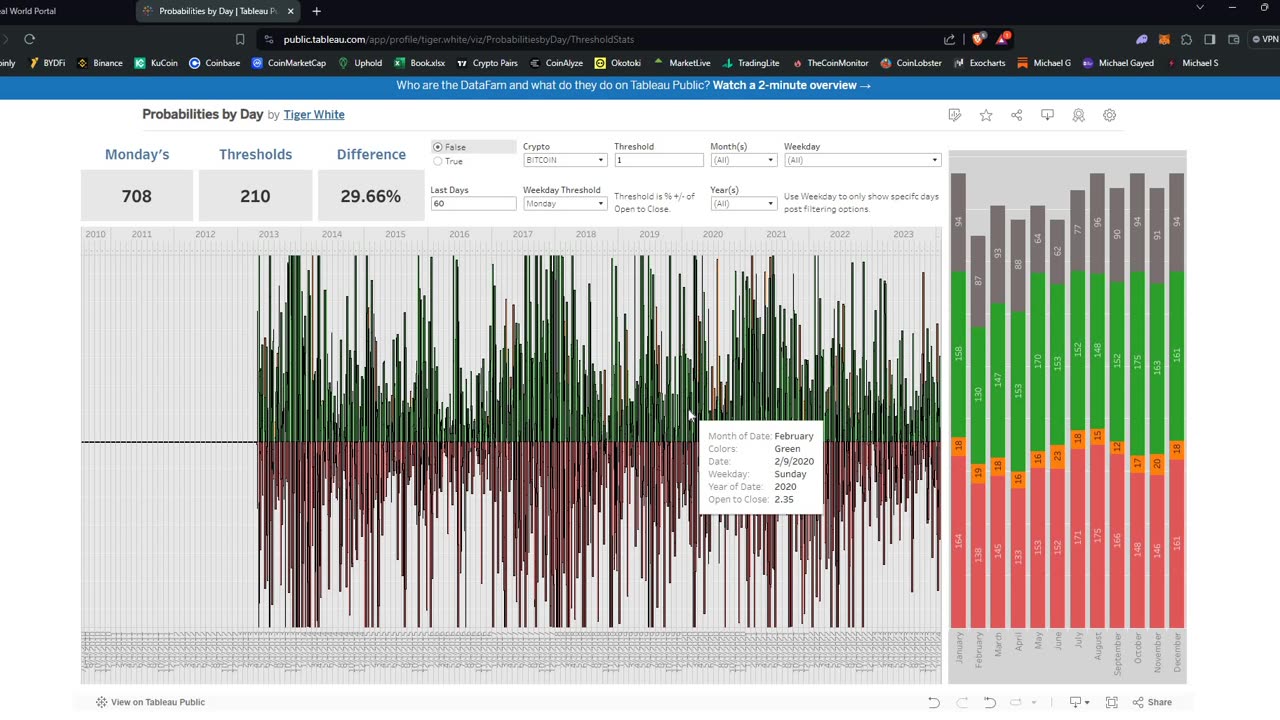
Task: Close the Probabilities by Day tab
Action: [291, 11]
